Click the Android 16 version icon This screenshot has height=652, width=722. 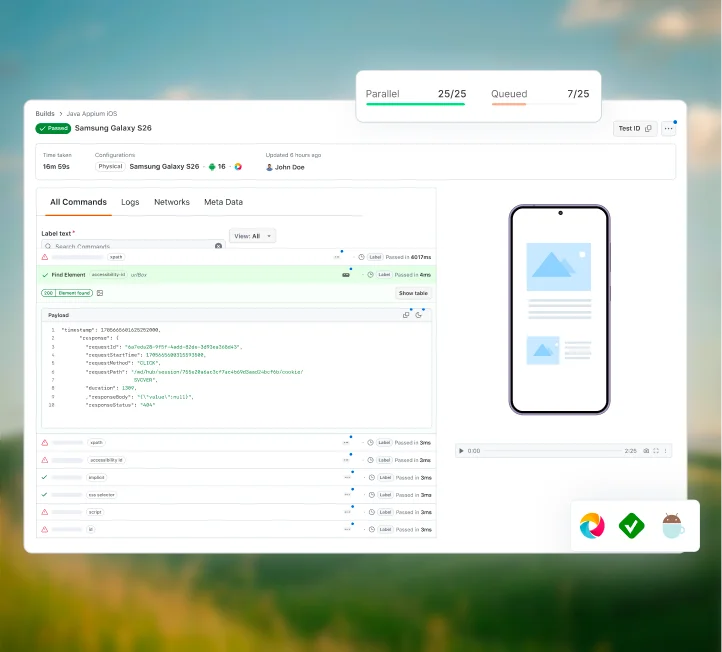(x=212, y=167)
